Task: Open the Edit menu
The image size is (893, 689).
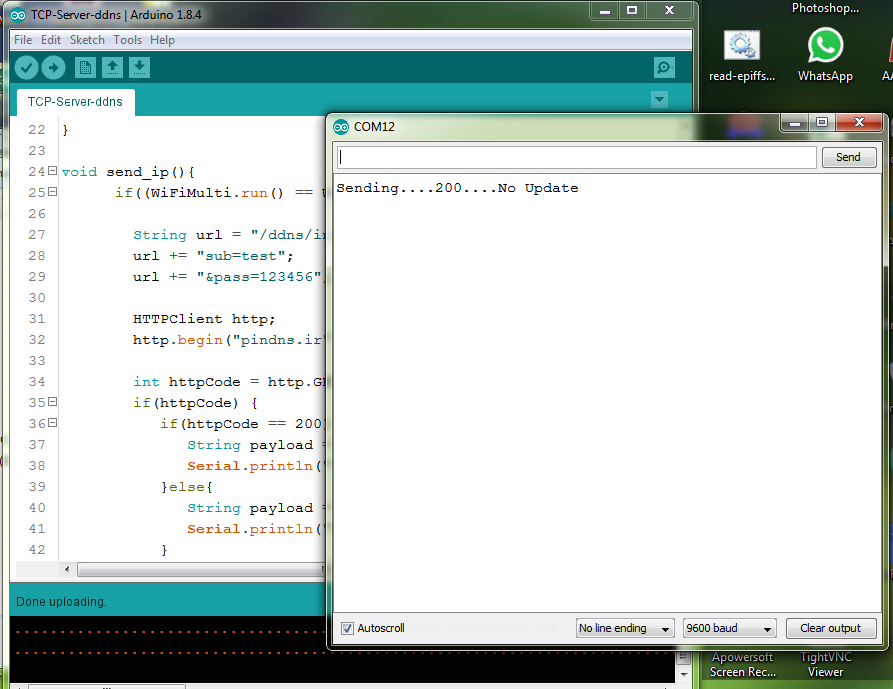Action: click(x=51, y=40)
